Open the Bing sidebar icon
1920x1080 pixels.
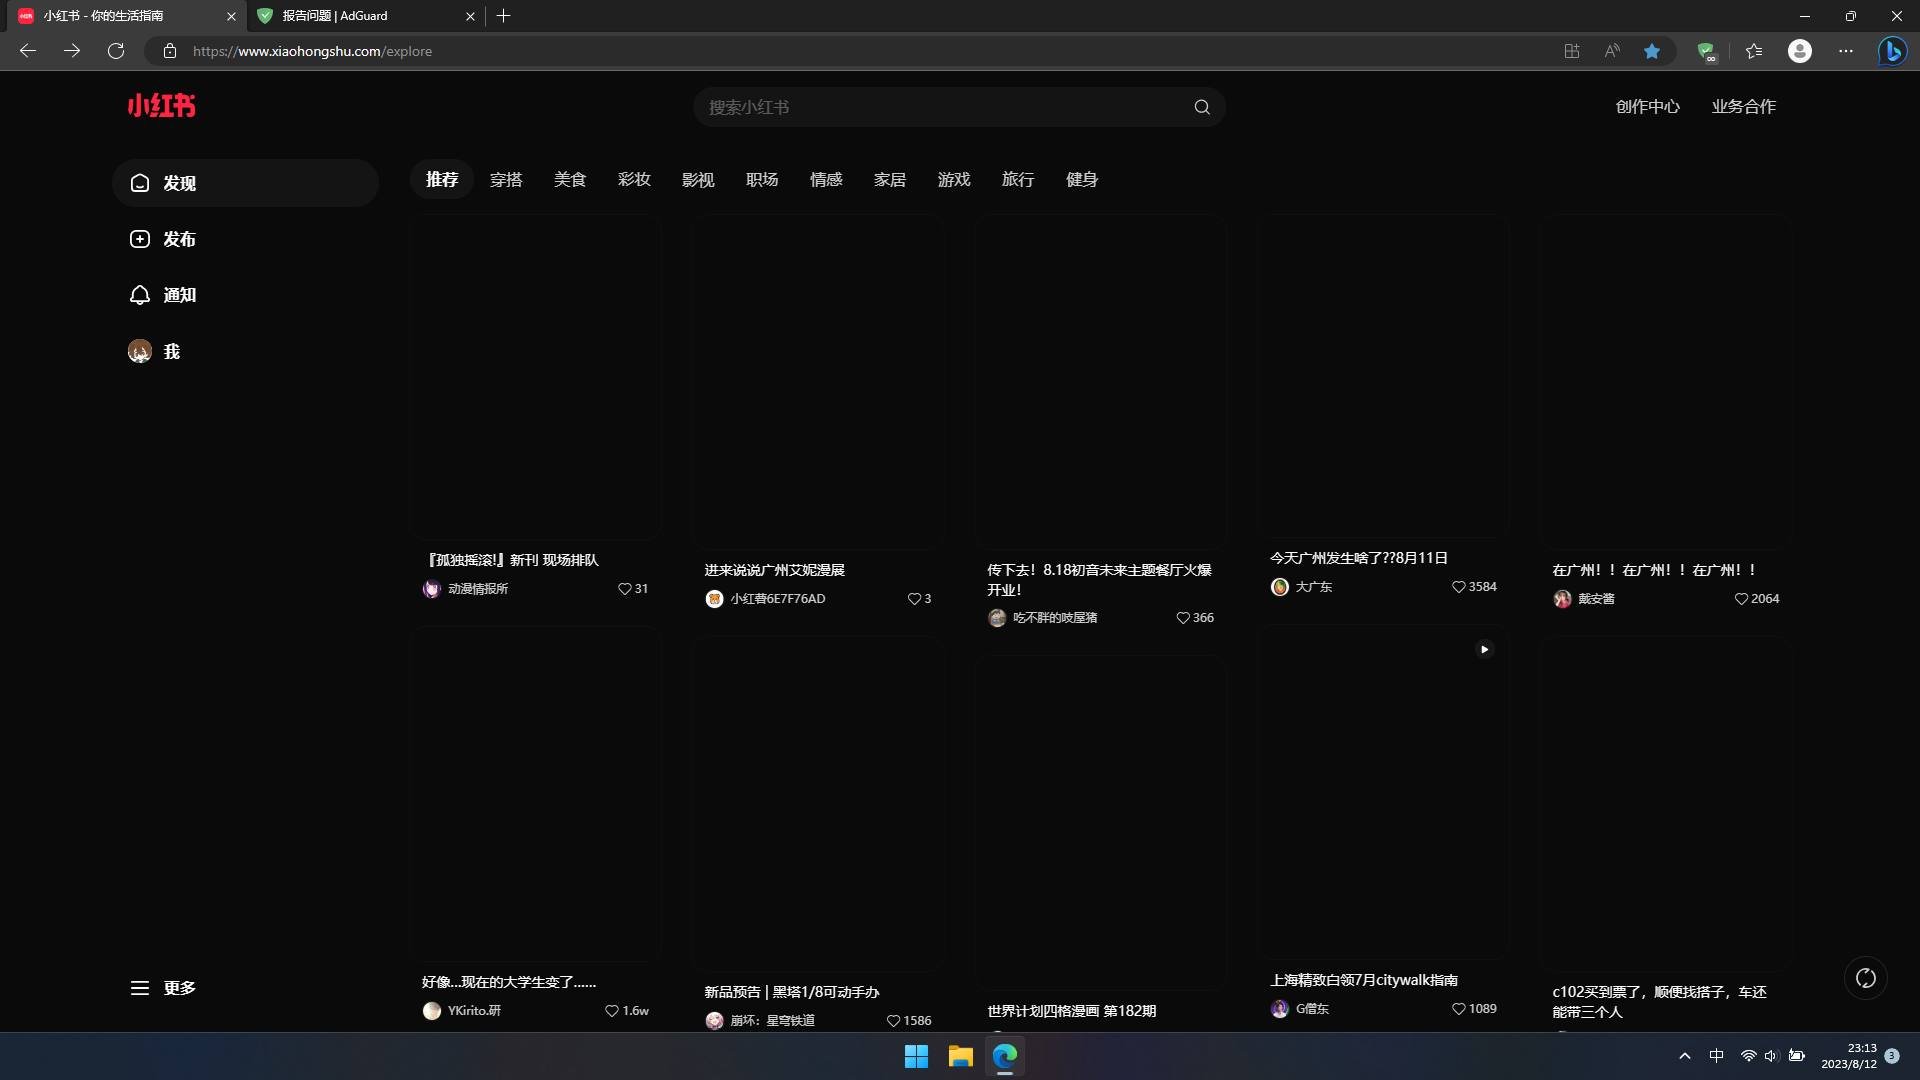coord(1891,51)
